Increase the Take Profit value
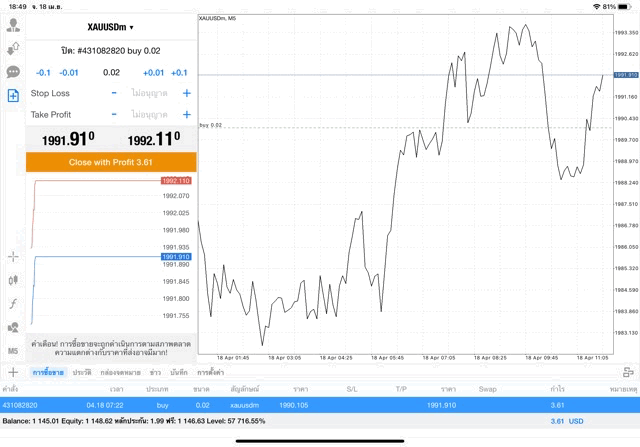This screenshot has height=447, width=640. 187,114
